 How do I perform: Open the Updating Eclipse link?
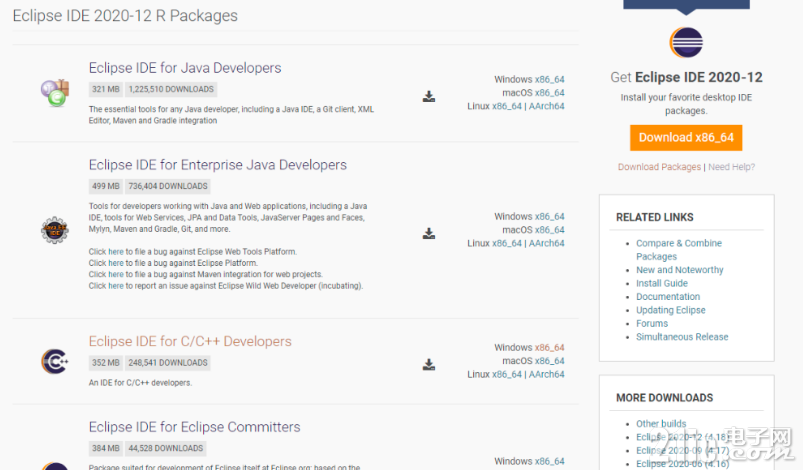tap(670, 310)
